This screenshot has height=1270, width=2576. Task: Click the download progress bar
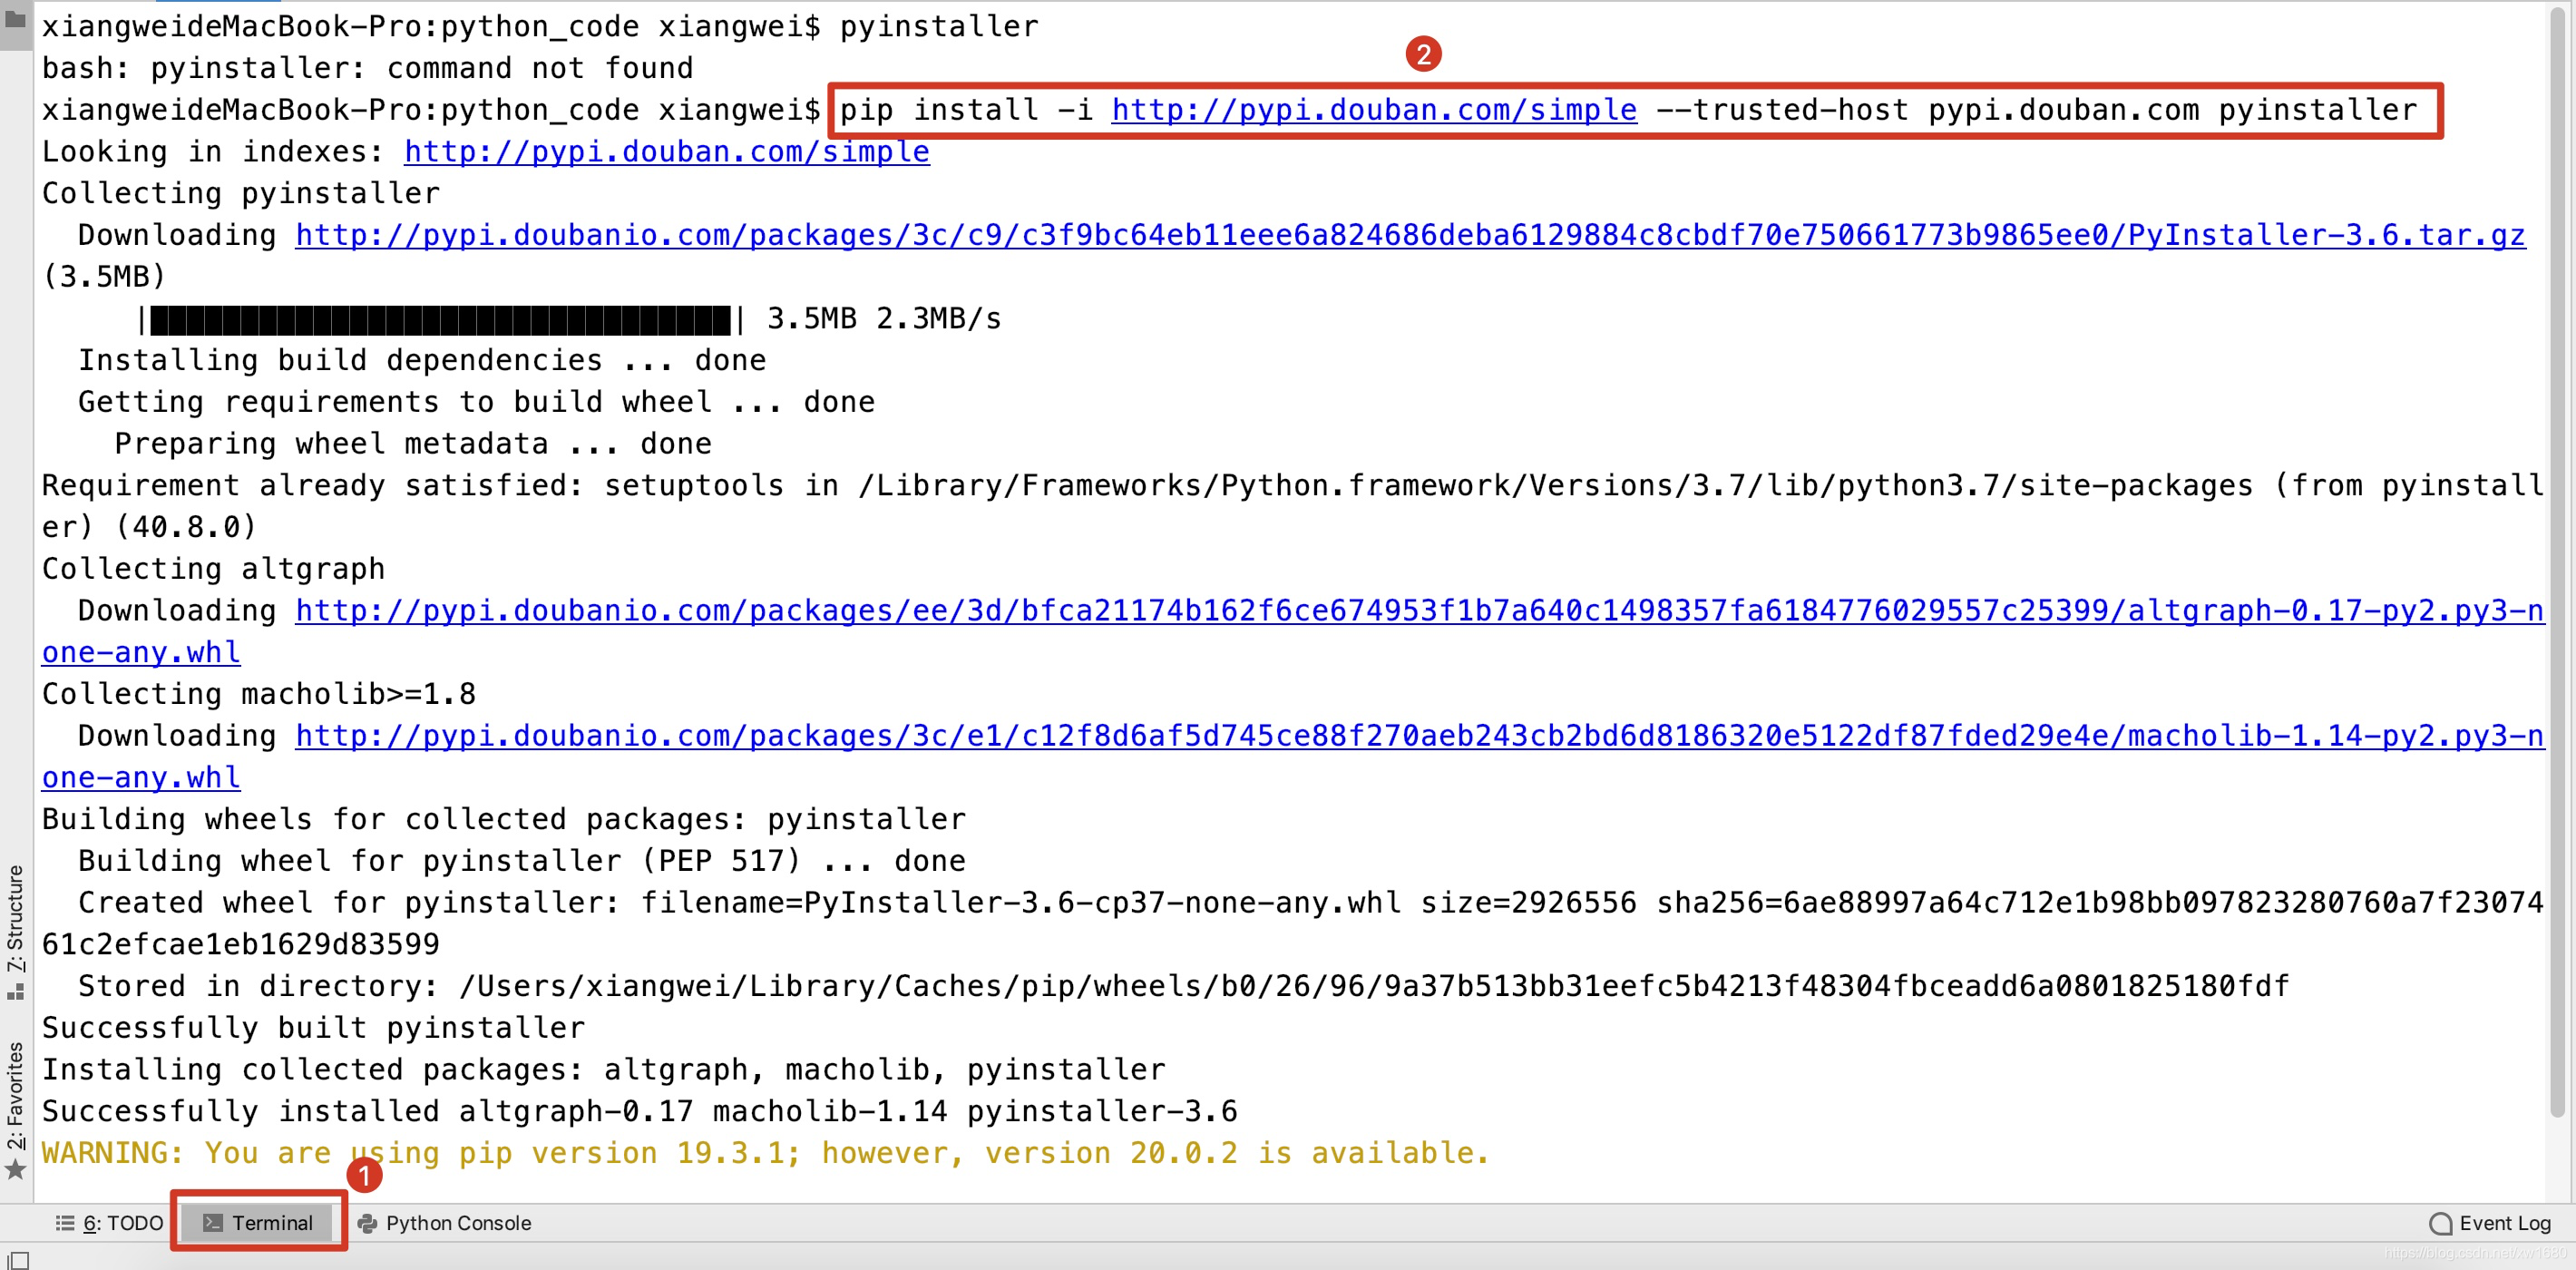click(441, 319)
